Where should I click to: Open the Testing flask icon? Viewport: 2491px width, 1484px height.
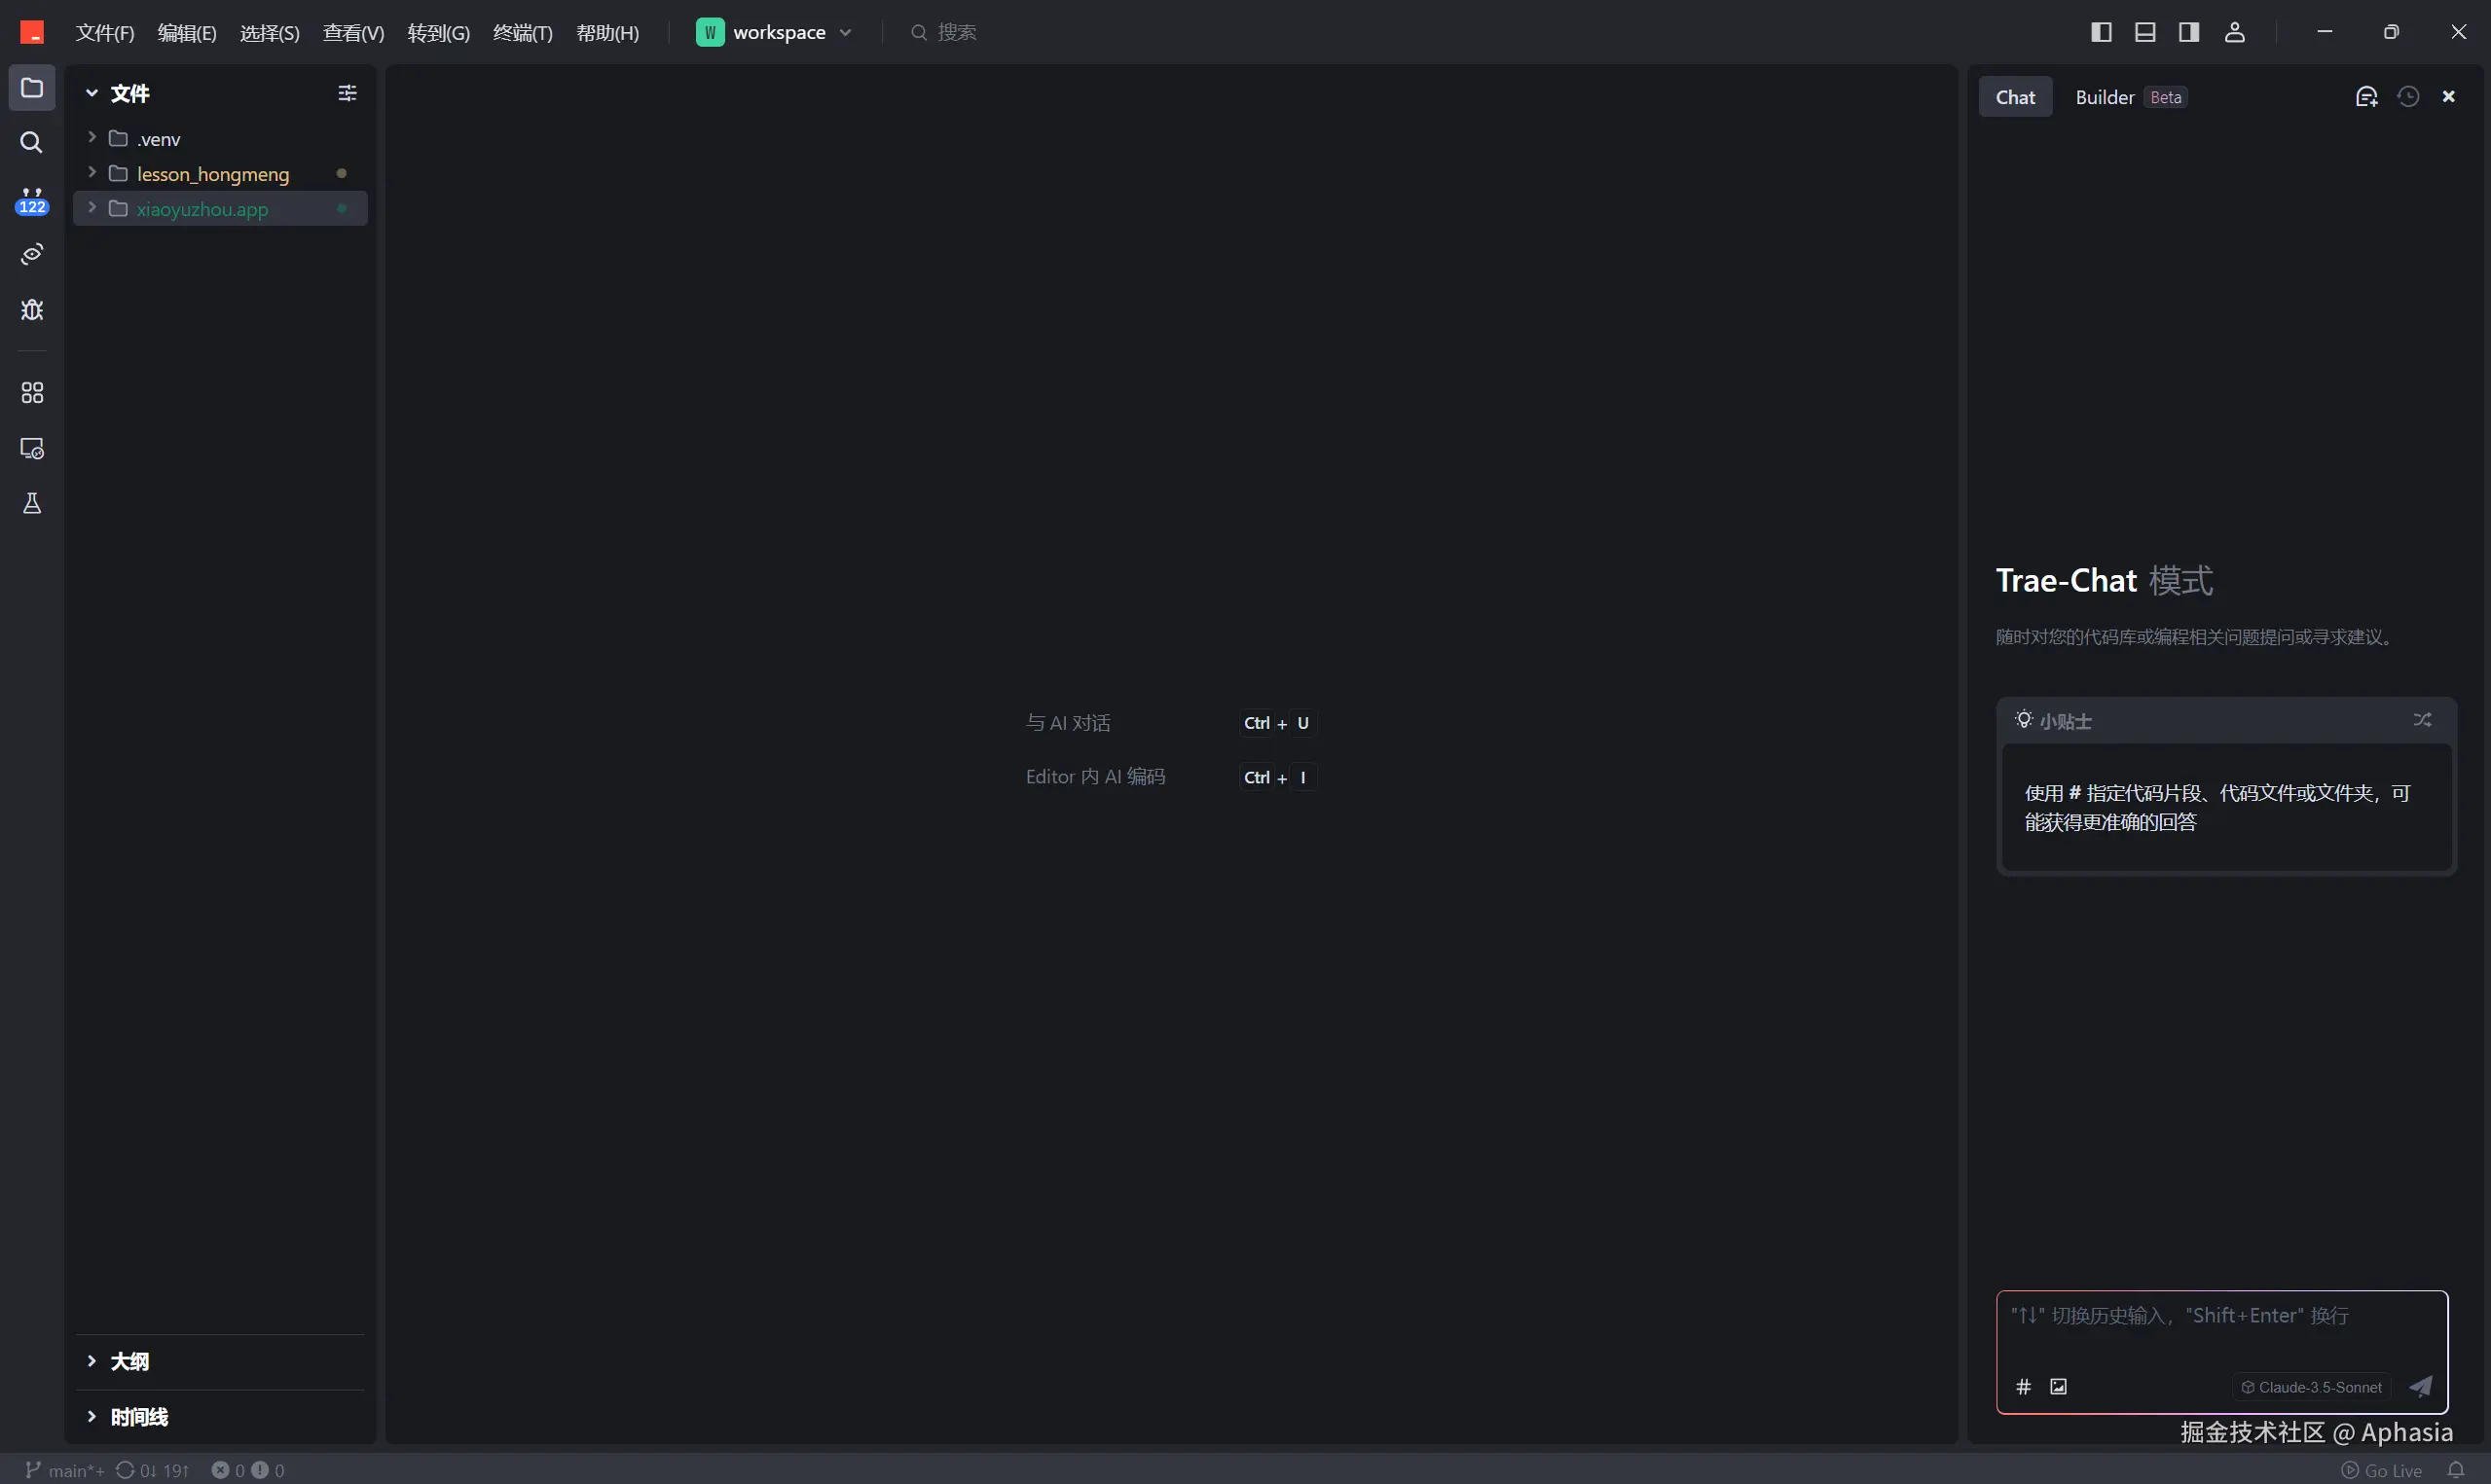[32, 504]
